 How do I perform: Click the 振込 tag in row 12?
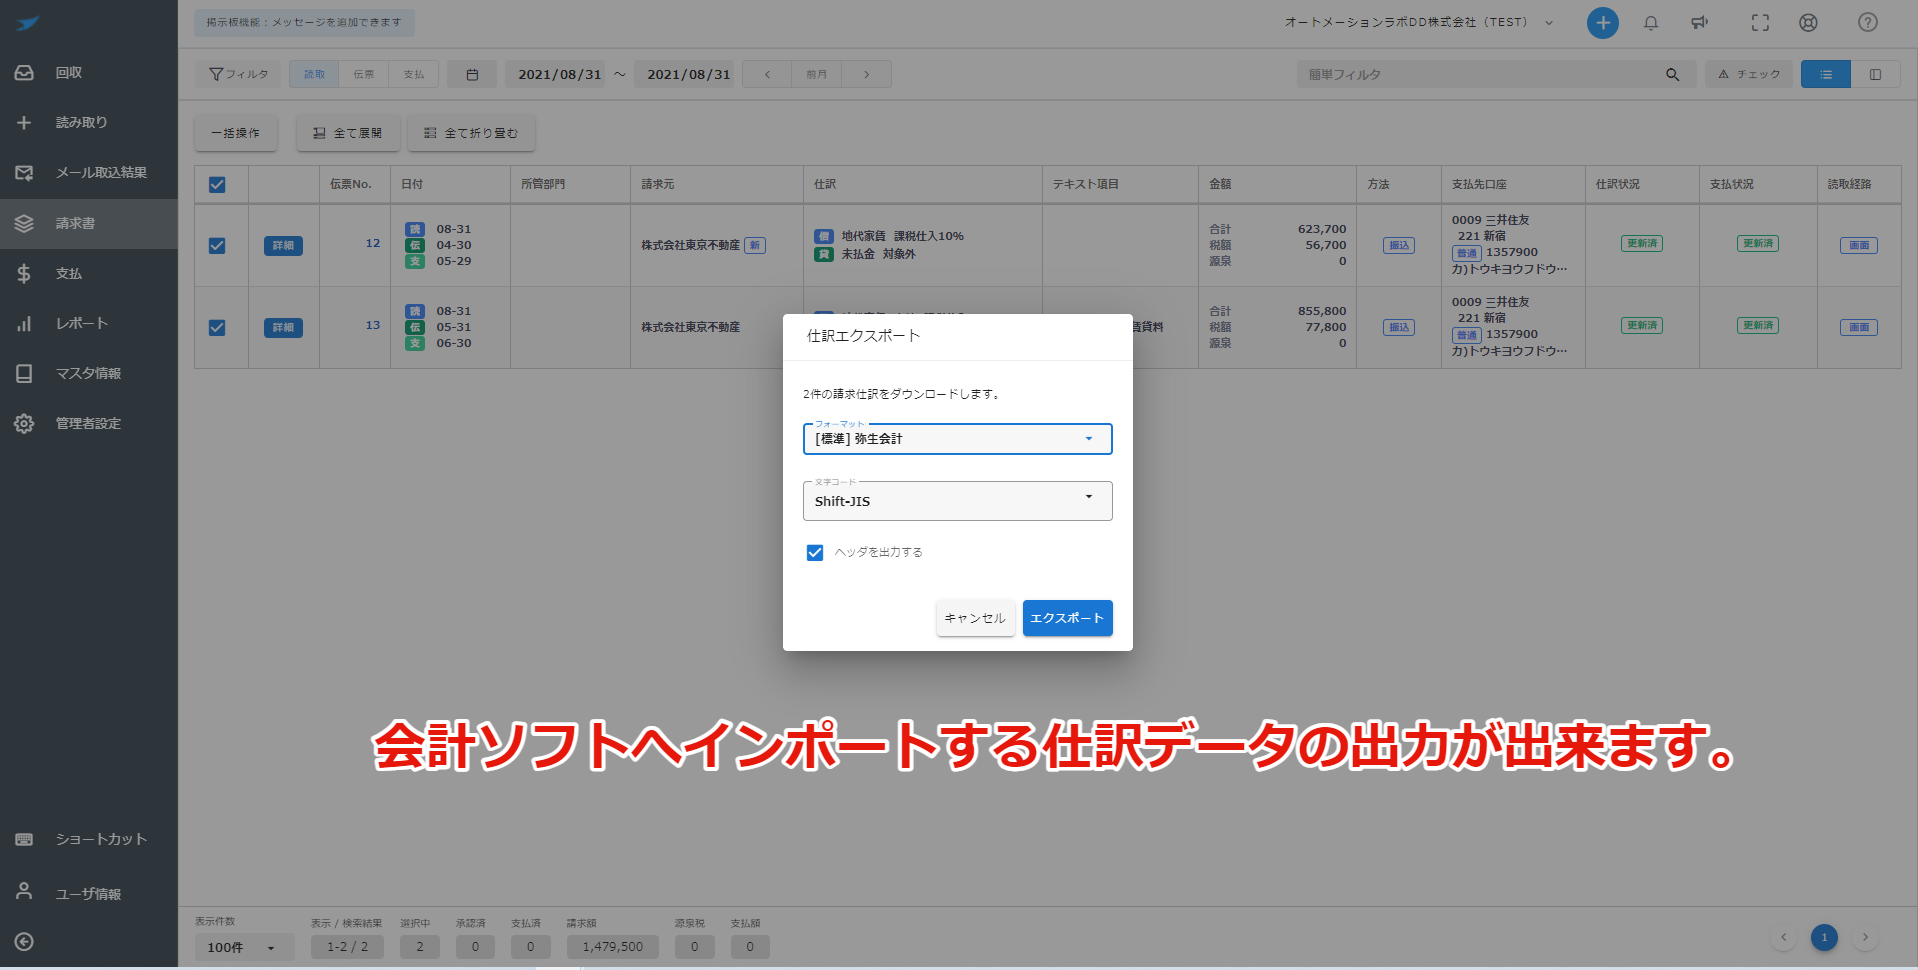coord(1399,246)
